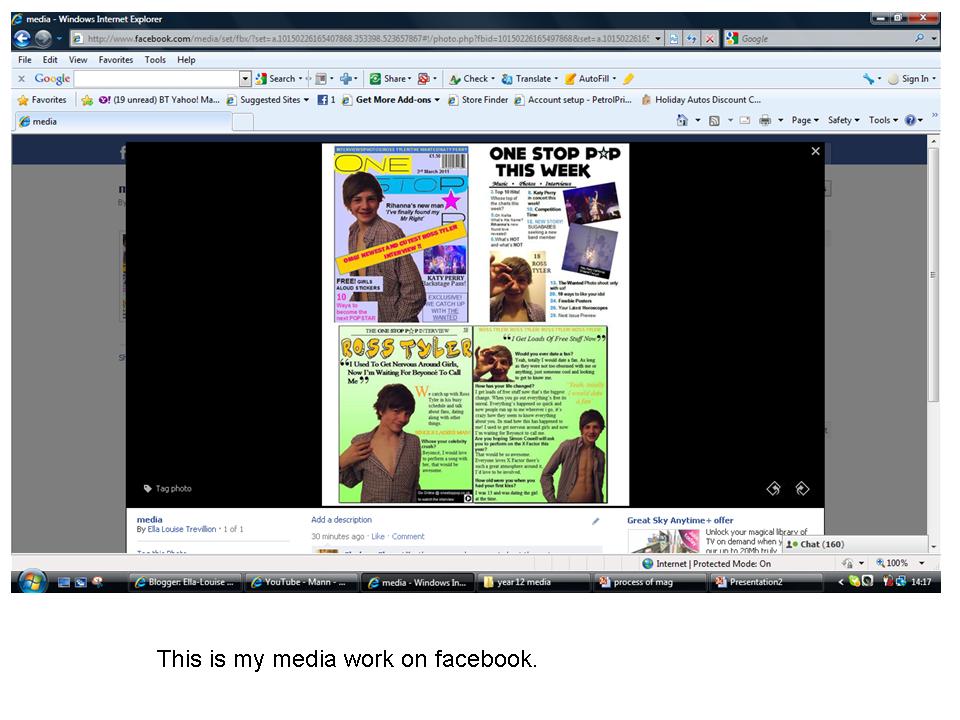Open the Favorites menu

click(116, 60)
